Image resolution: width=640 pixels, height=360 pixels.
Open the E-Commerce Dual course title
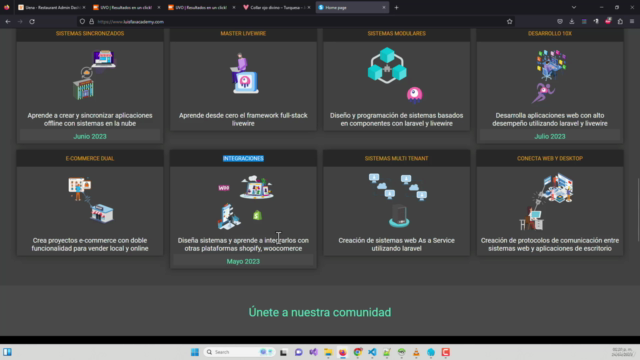tap(90, 158)
